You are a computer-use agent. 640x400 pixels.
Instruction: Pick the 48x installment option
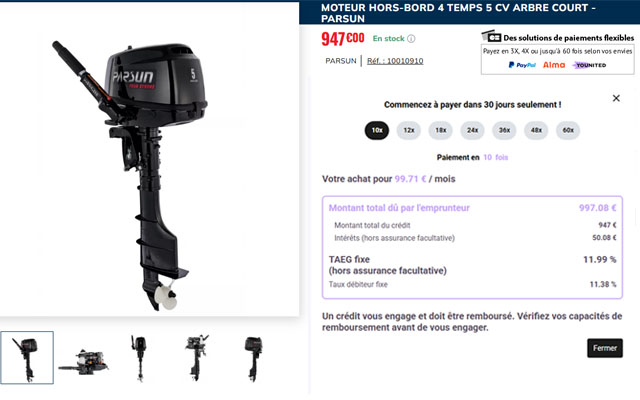point(536,130)
